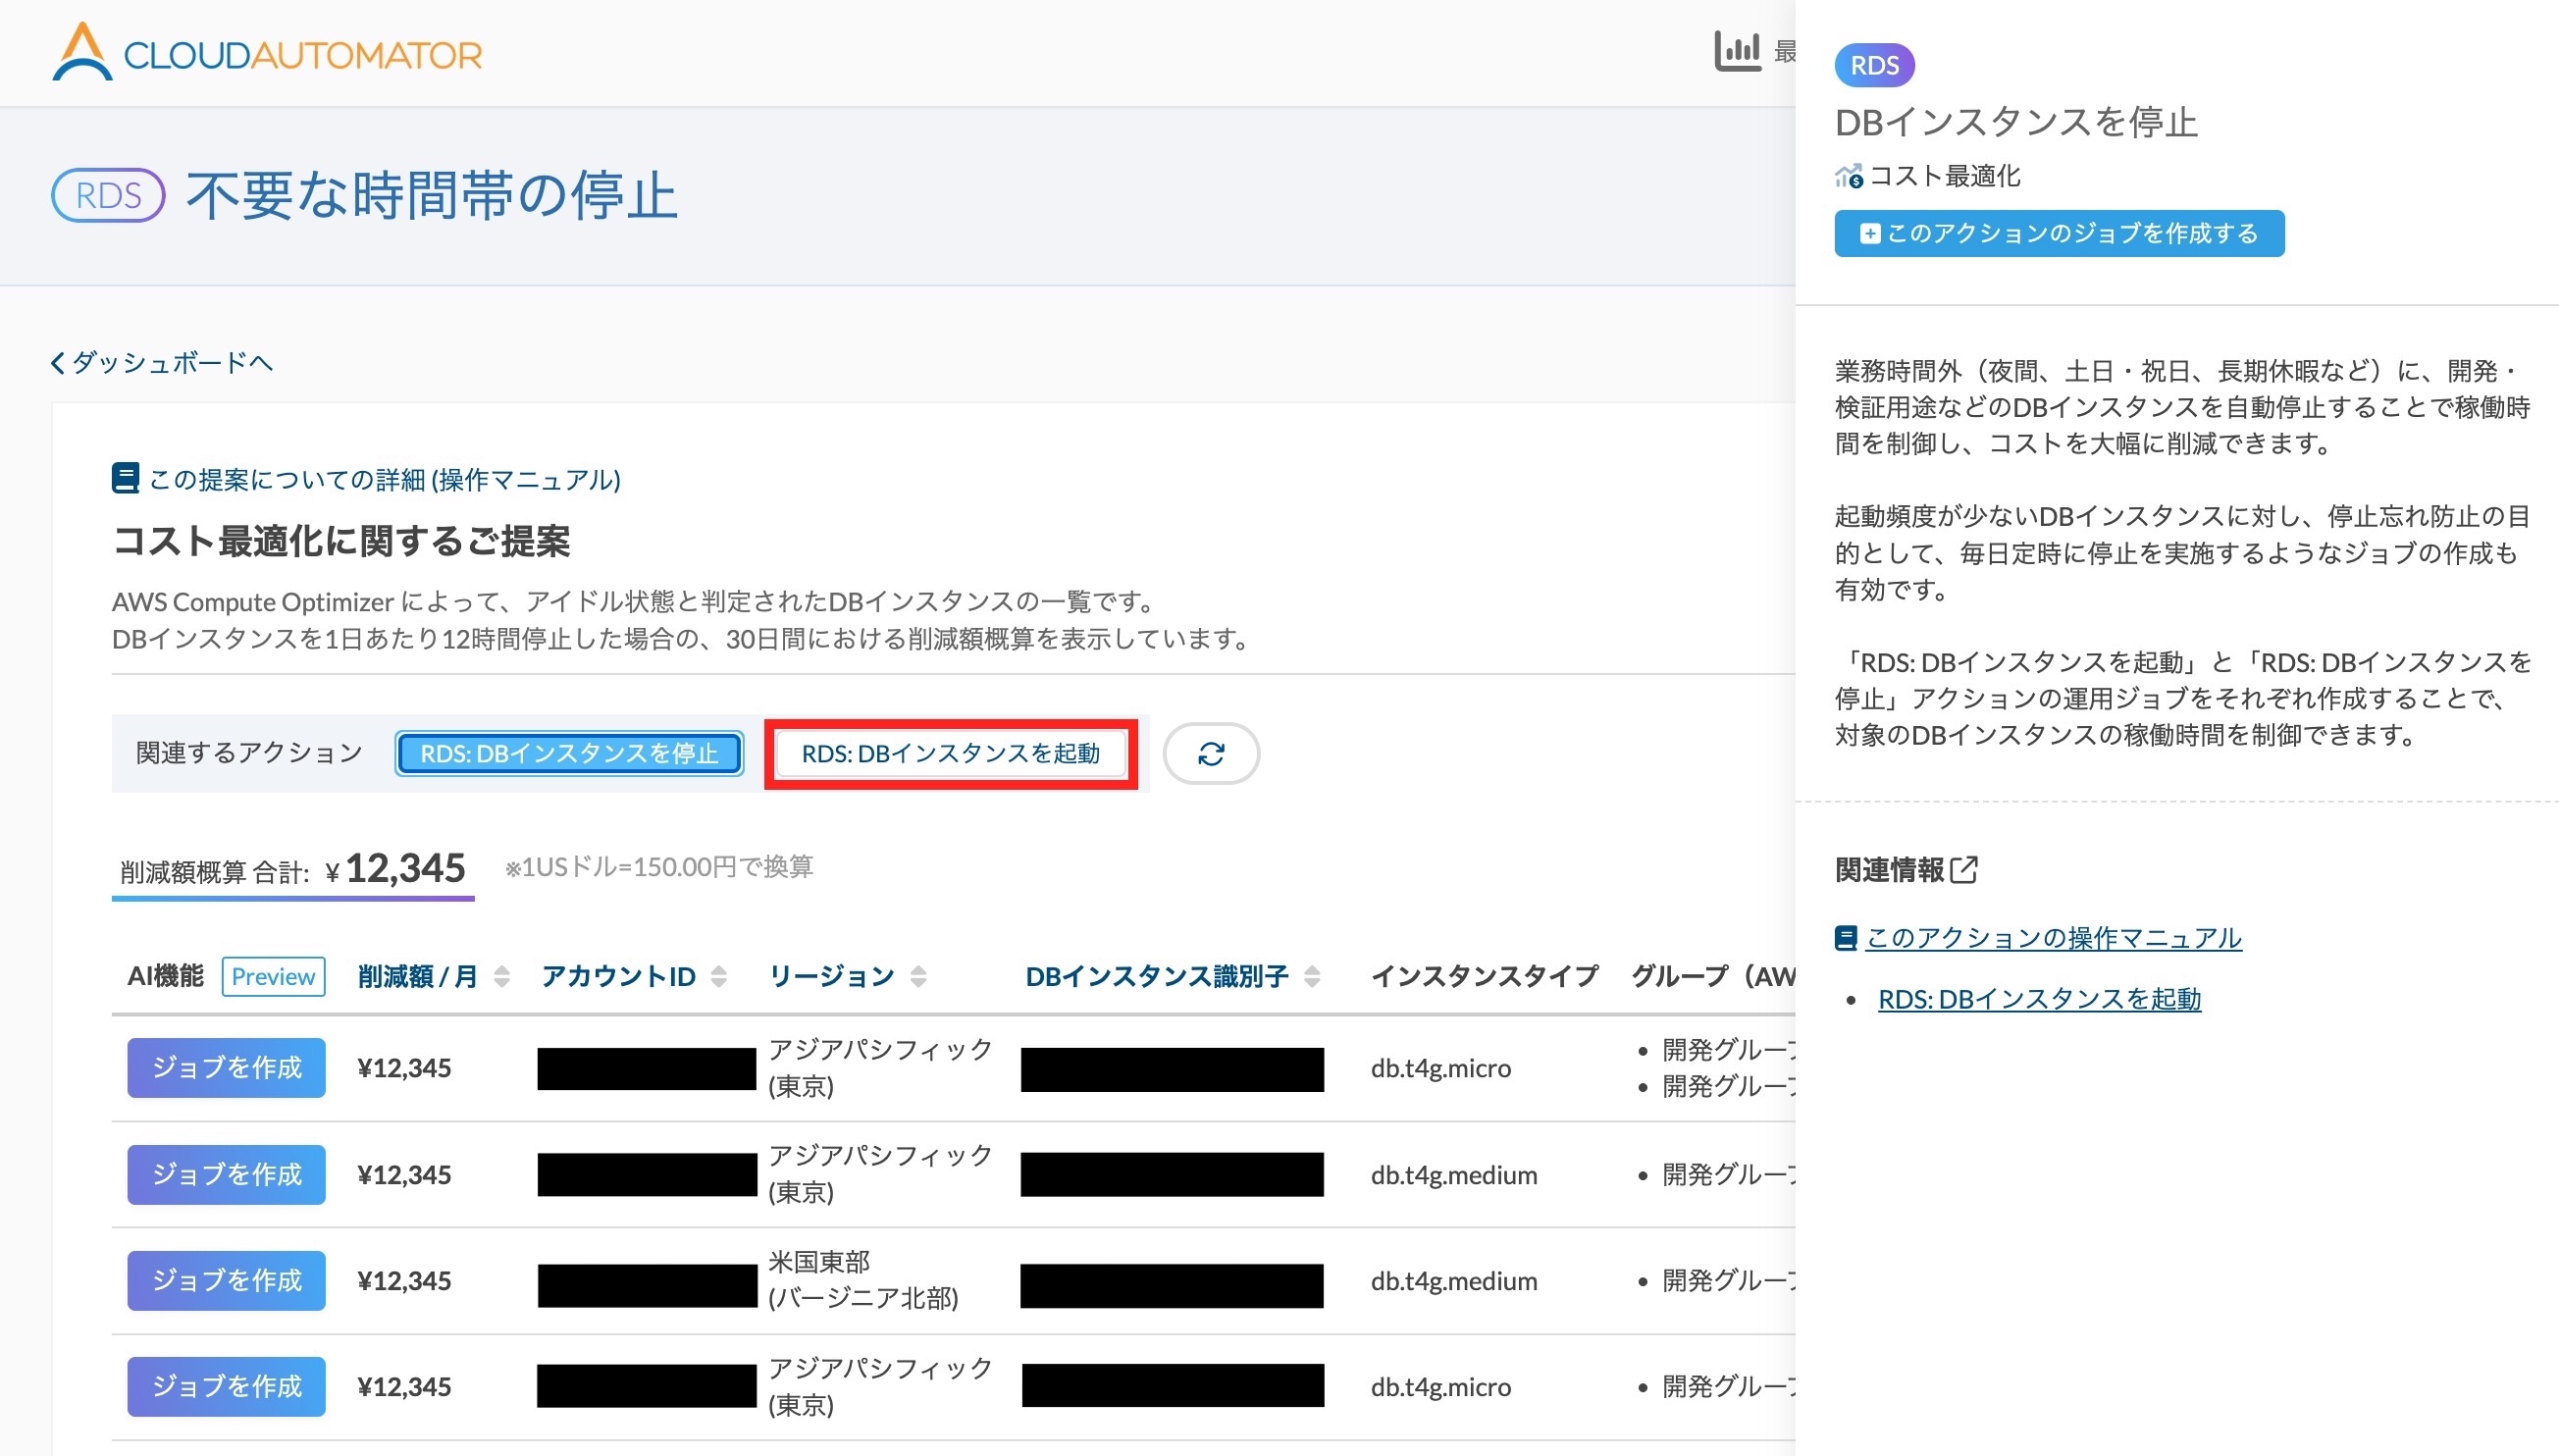Click the DBインスタンスを停止 panel title
This screenshot has height=1456, width=2559.
pos(2016,122)
